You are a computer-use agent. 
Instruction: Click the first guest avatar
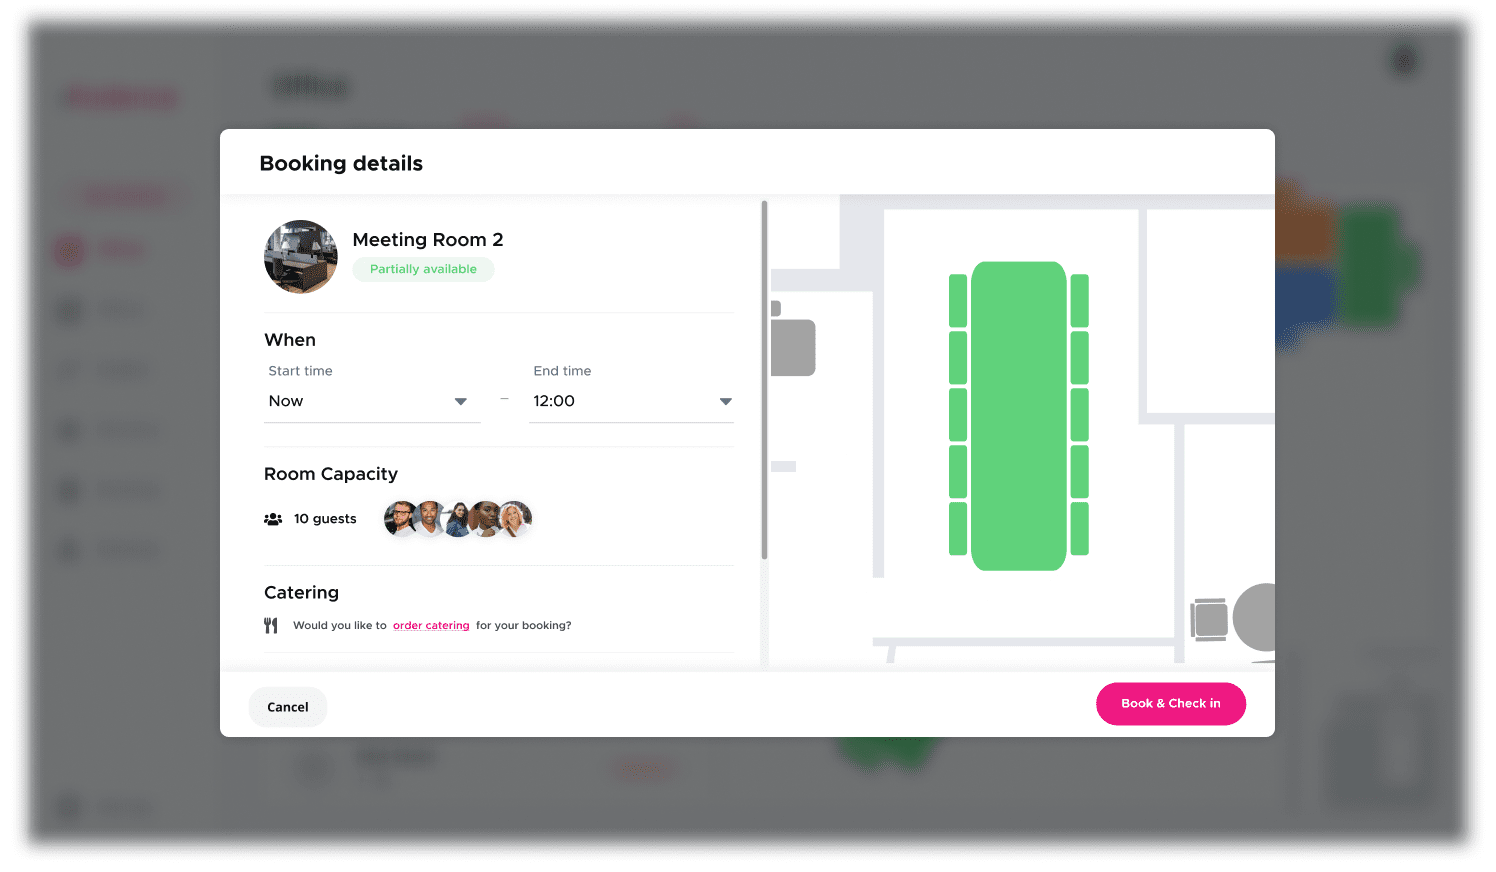pos(400,518)
